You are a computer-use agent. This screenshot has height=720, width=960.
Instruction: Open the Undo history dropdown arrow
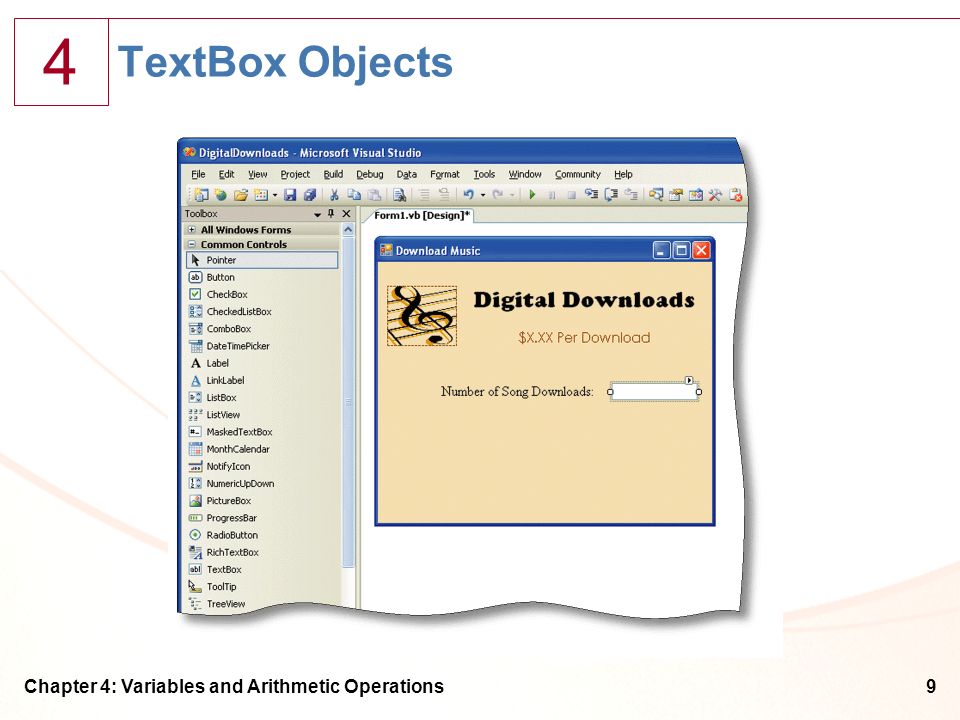[x=482, y=195]
